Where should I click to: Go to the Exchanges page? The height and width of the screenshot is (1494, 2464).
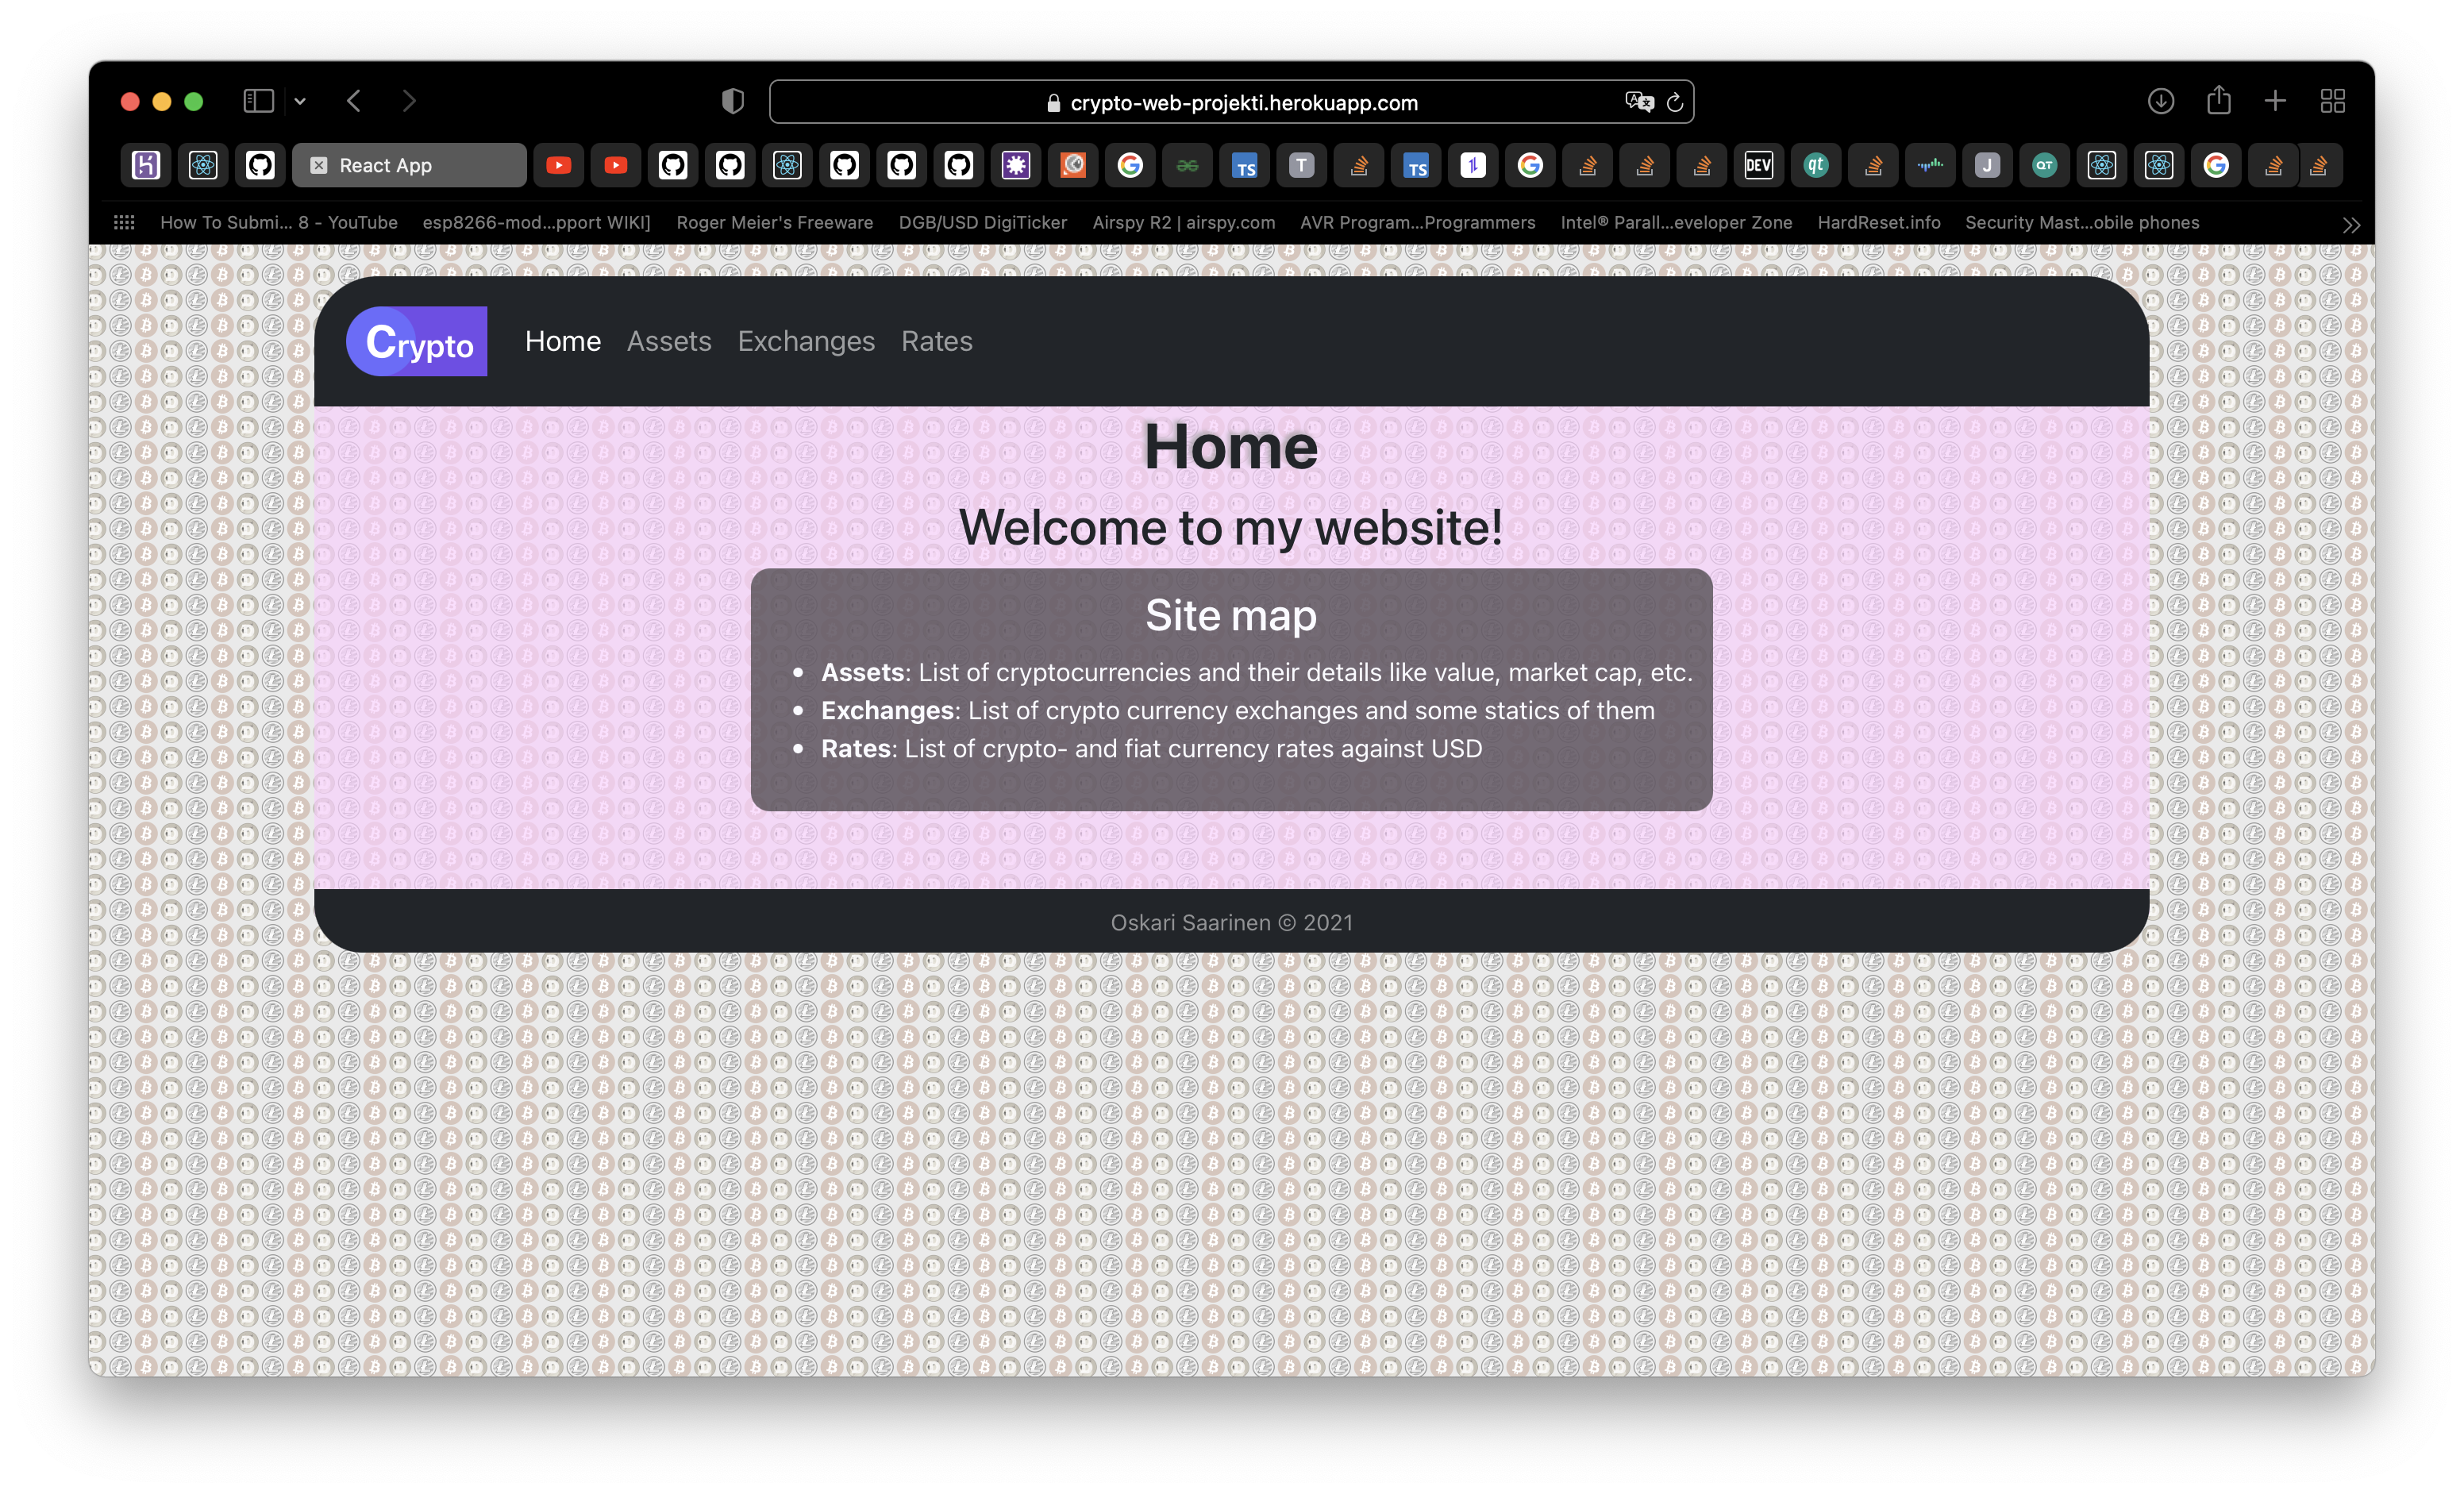coord(806,342)
